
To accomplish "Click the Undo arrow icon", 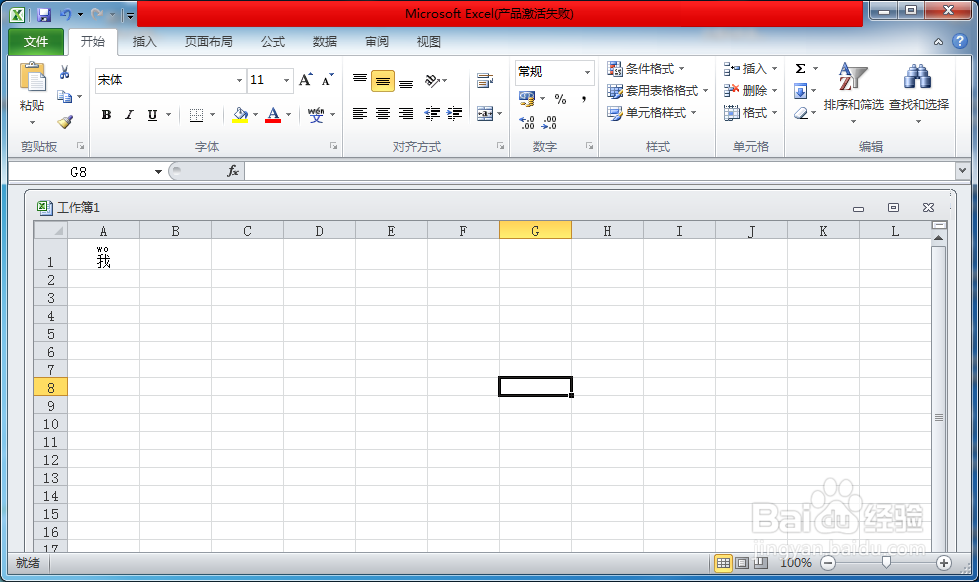I will [66, 14].
